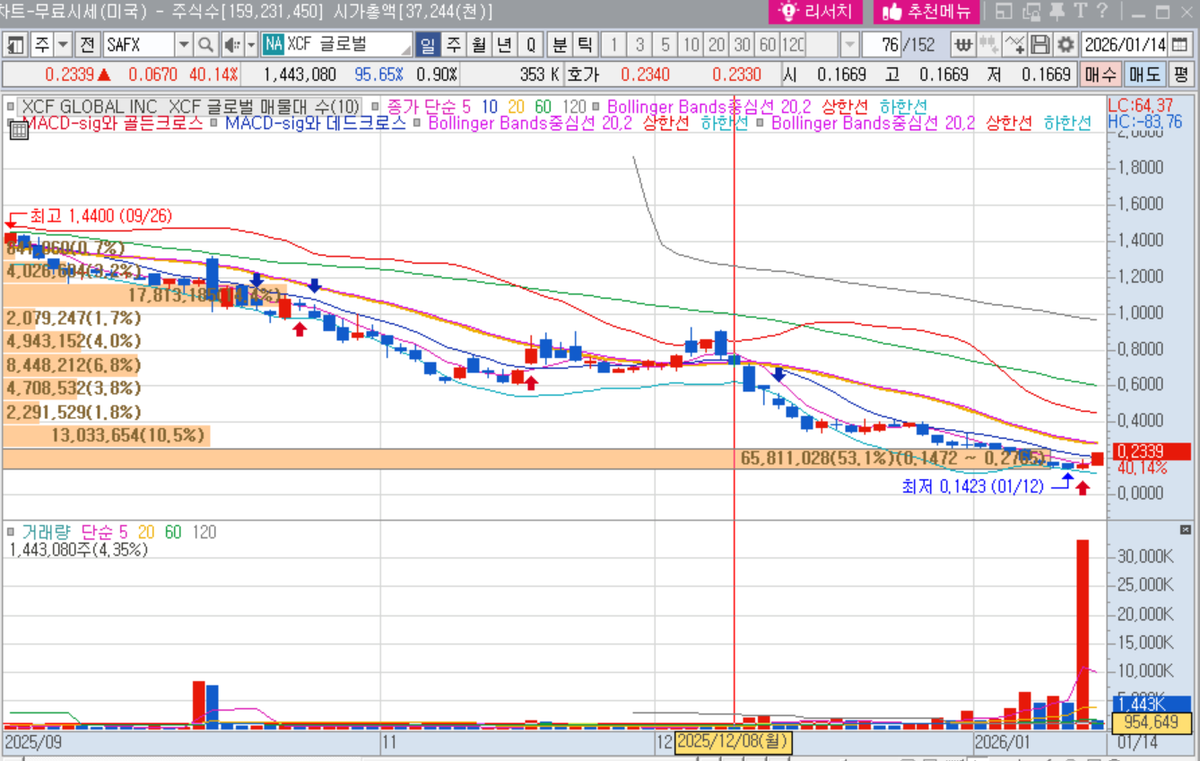The height and width of the screenshot is (761, 1200).
Task: Open the dropdown arrow next to speaker icon
Action: [250, 45]
